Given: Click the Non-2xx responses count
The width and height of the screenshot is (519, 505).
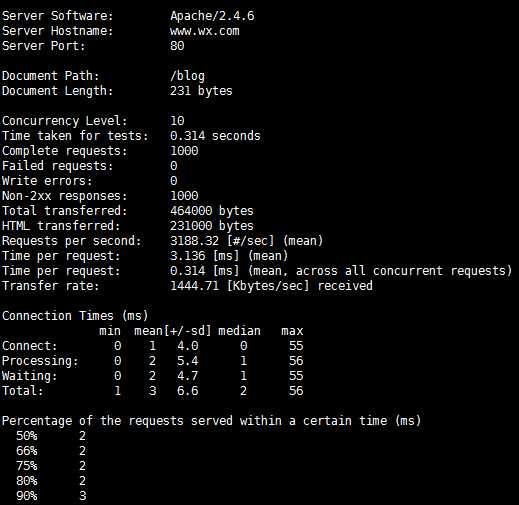Looking at the screenshot, I should coord(184,196).
